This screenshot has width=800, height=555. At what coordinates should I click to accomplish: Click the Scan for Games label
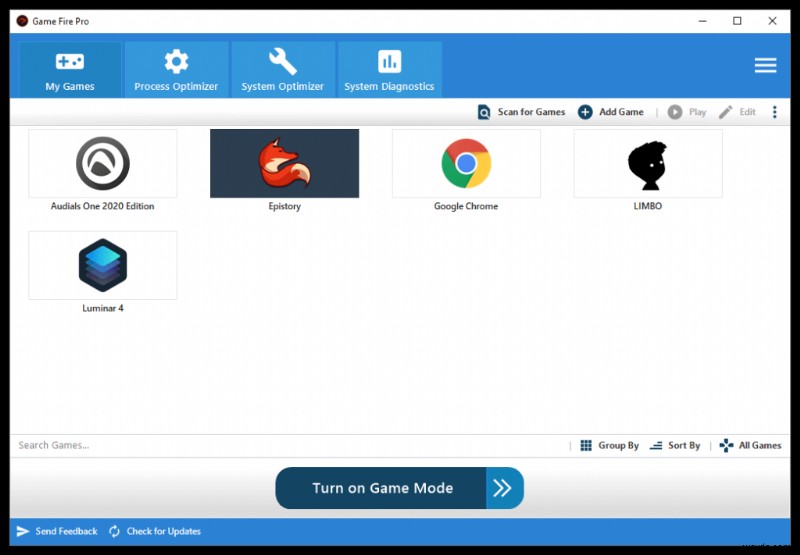(531, 112)
